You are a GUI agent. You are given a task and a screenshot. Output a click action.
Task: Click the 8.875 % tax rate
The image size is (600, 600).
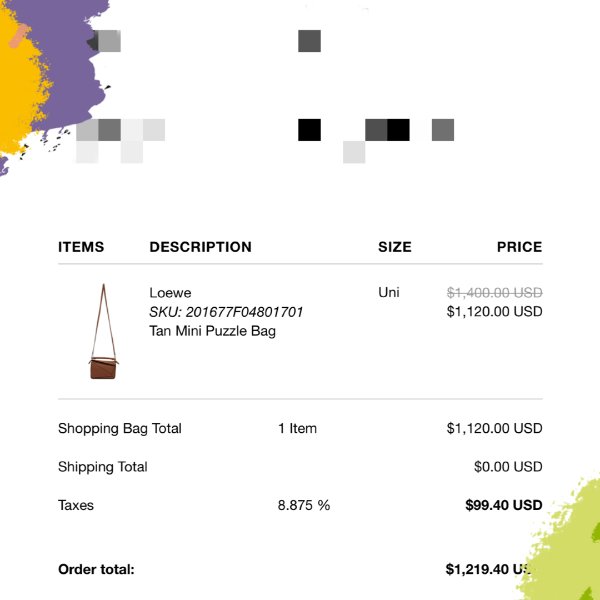[x=304, y=505]
